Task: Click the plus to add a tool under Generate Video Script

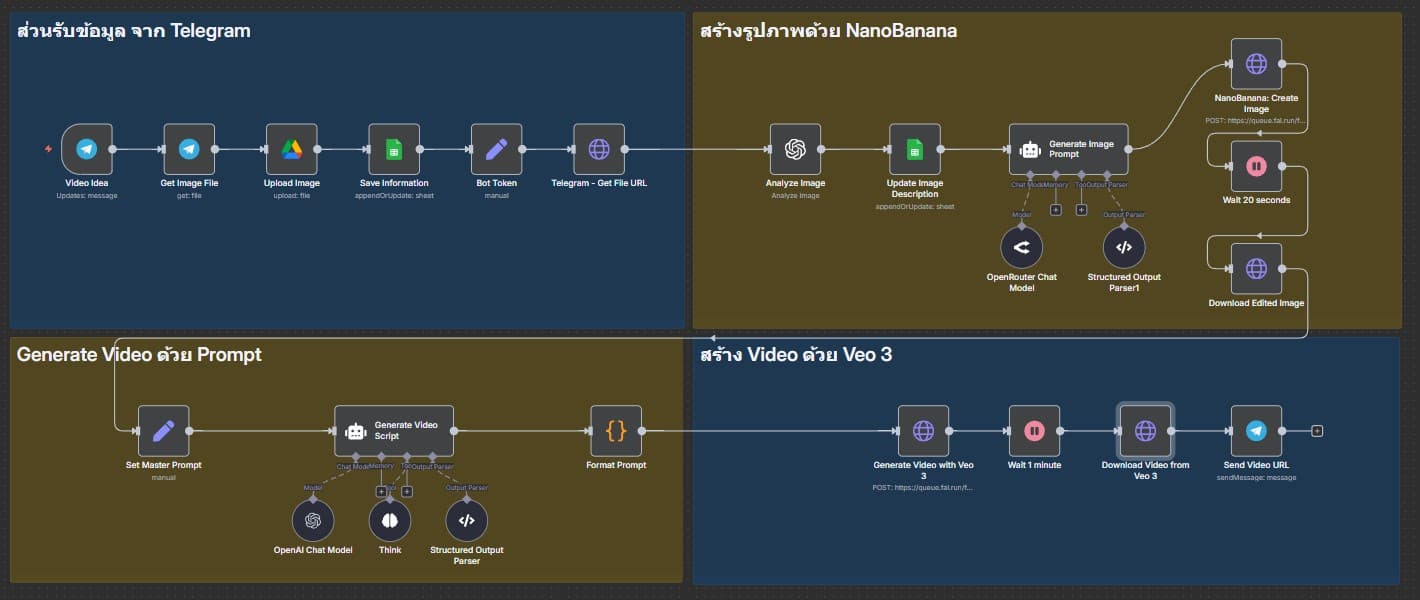Action: [405, 491]
